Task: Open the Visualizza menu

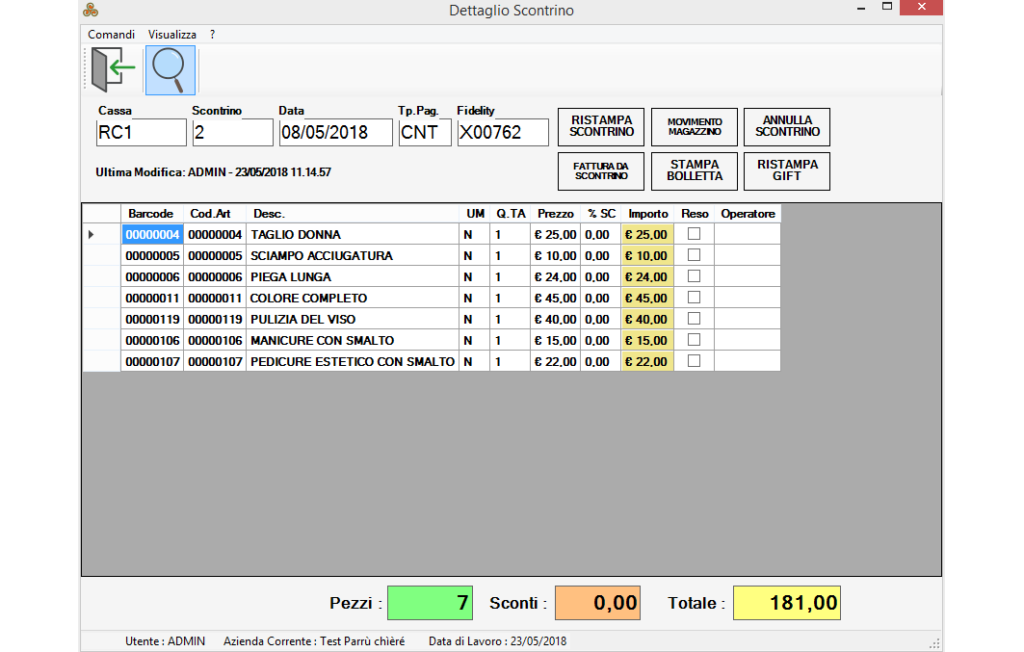Action: pos(172,34)
